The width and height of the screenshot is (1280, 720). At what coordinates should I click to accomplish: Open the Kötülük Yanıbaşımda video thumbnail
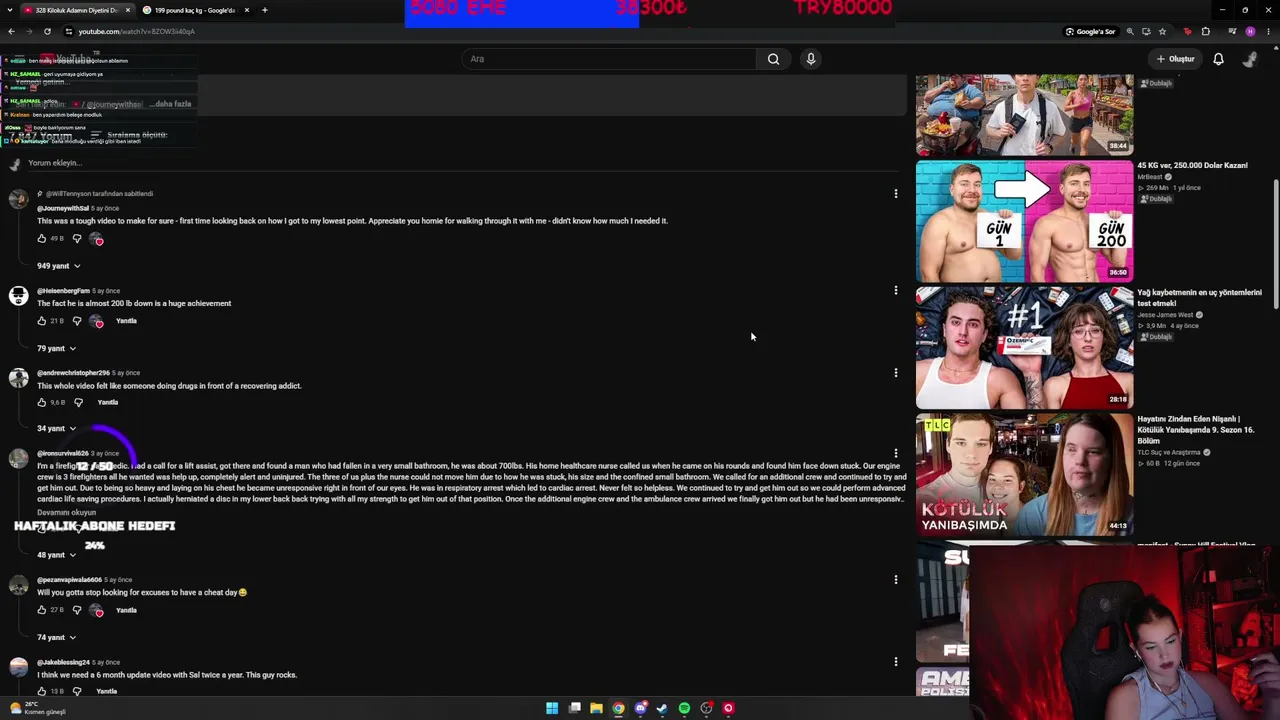pyautogui.click(x=1024, y=475)
